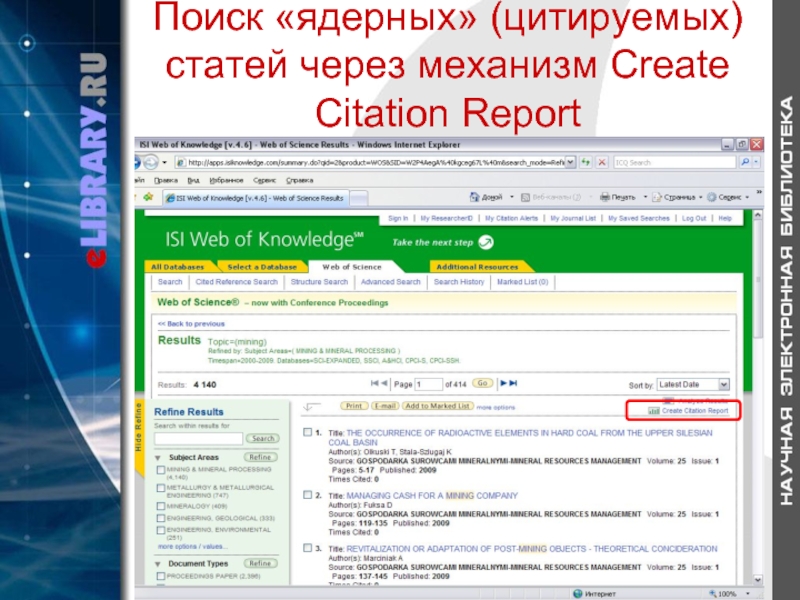Screen dimensions: 800x600
Task: Select the Proceedings Paper checkbox
Action: pyautogui.click(x=161, y=576)
